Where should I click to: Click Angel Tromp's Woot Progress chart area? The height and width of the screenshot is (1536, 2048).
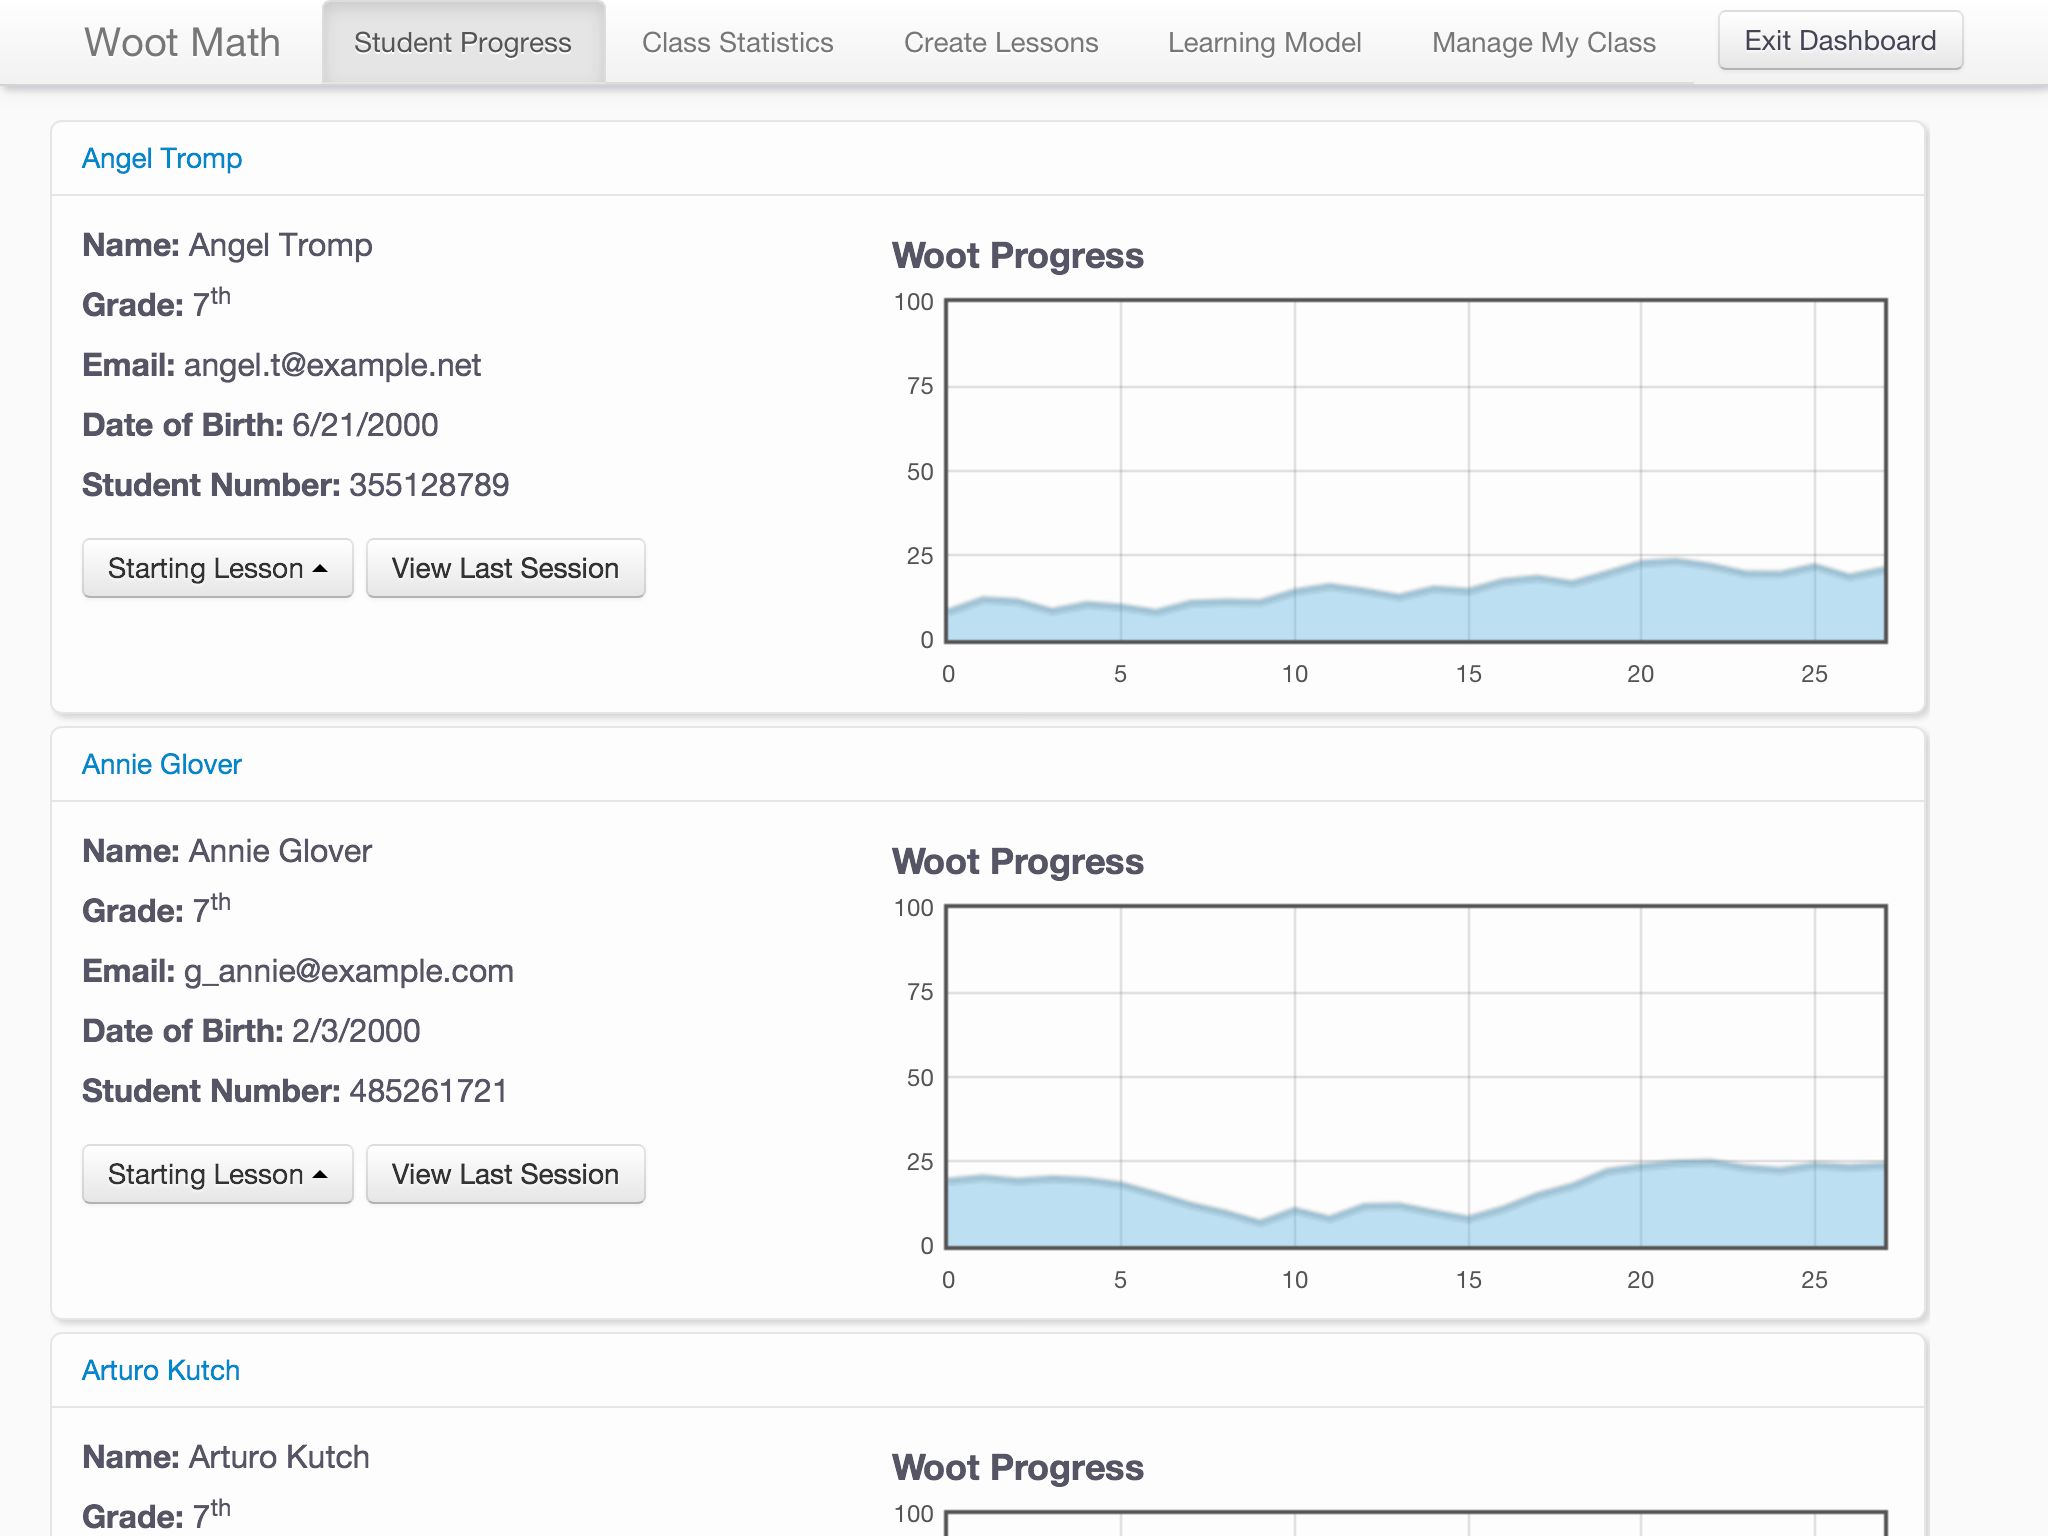(1415, 470)
